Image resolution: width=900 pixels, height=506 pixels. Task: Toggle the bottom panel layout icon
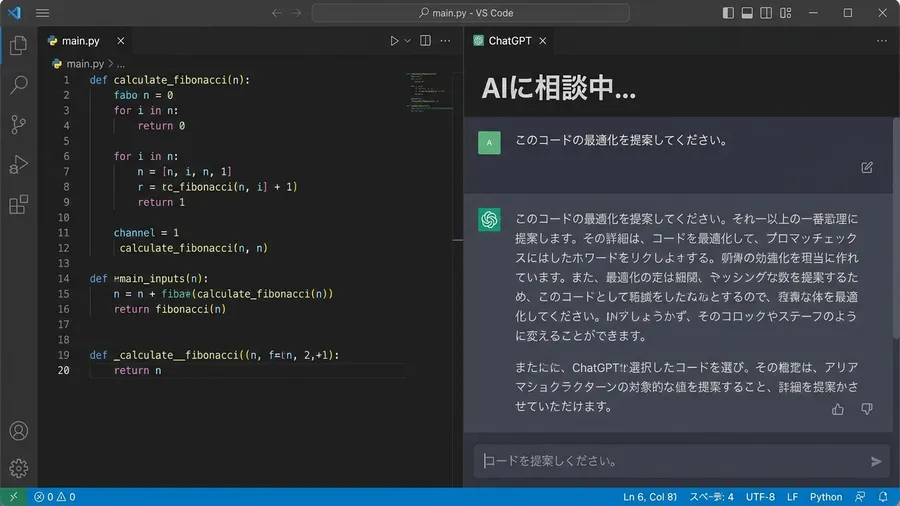click(747, 13)
